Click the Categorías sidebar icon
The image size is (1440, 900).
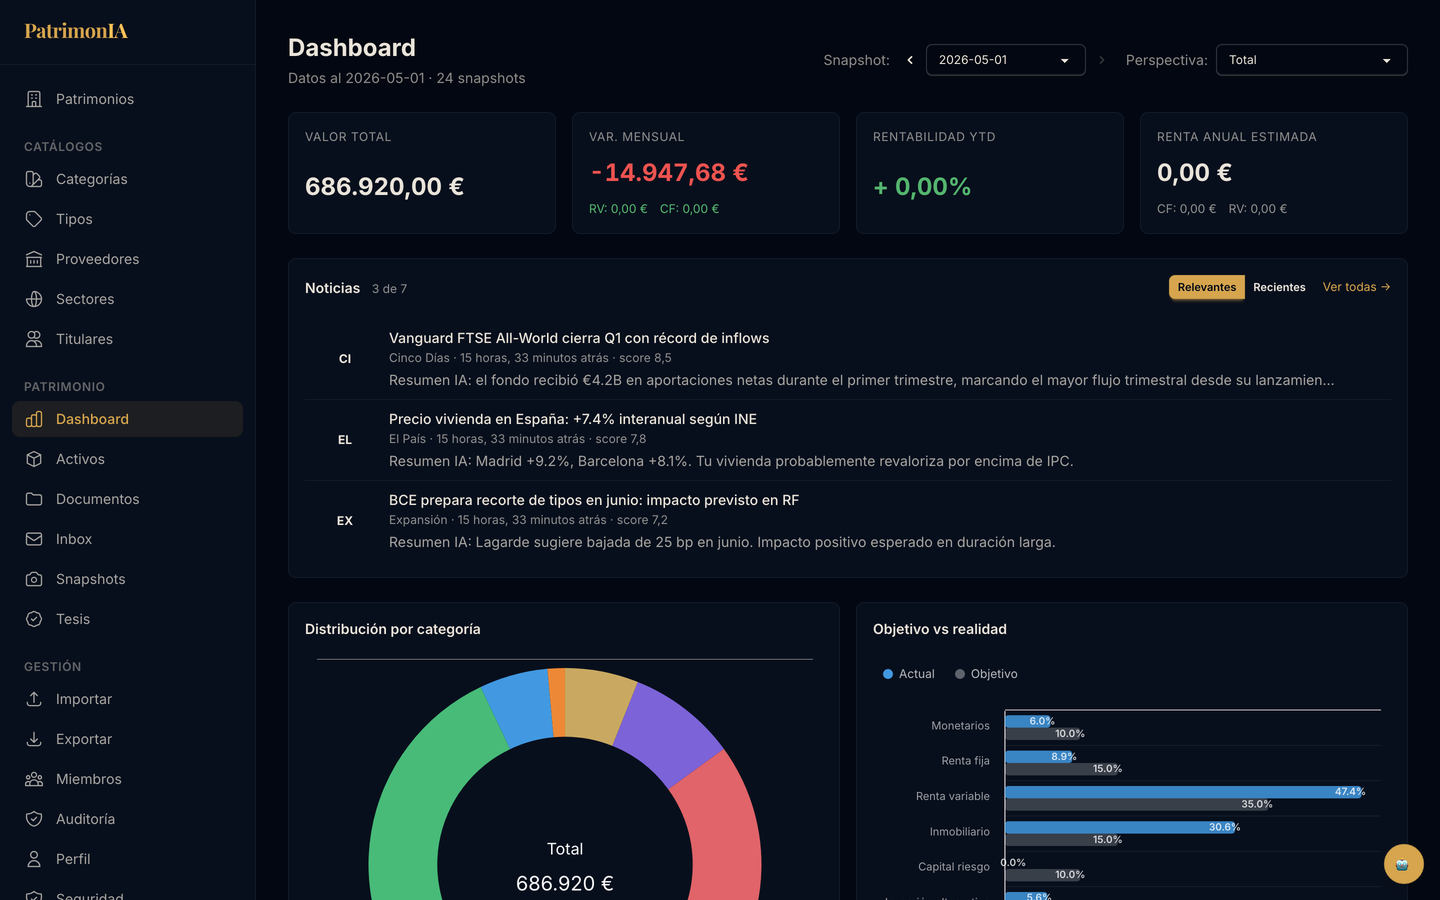click(x=34, y=179)
